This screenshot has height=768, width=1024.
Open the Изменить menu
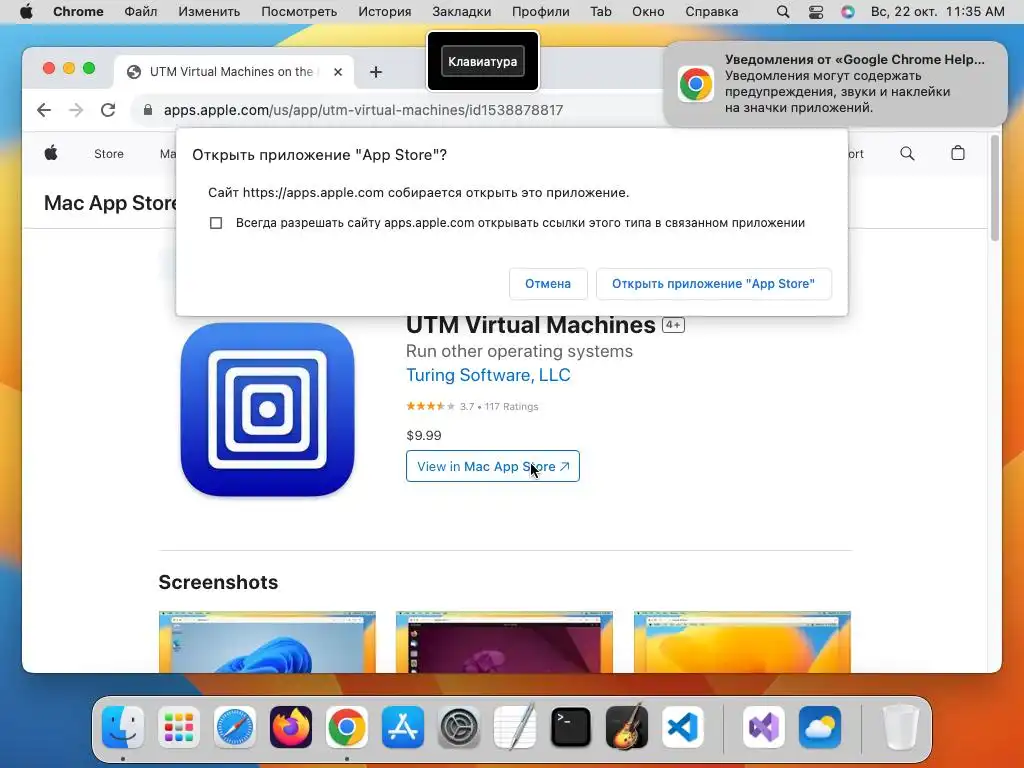[209, 12]
